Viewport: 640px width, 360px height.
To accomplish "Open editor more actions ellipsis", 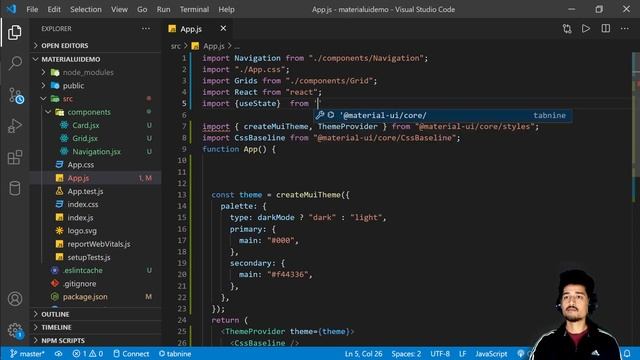I will tap(625, 29).
